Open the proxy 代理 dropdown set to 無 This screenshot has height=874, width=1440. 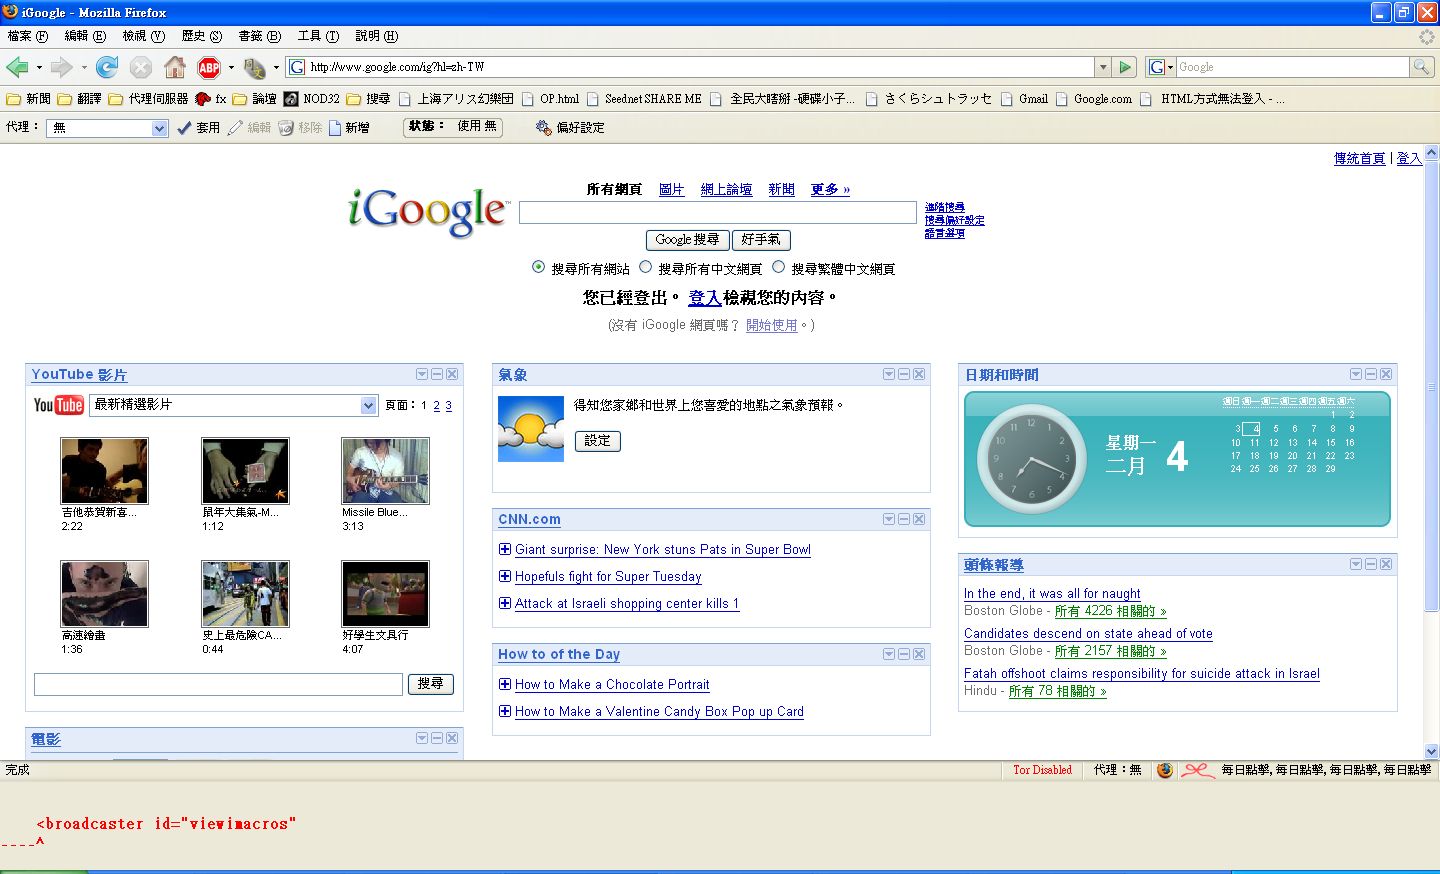(x=159, y=128)
